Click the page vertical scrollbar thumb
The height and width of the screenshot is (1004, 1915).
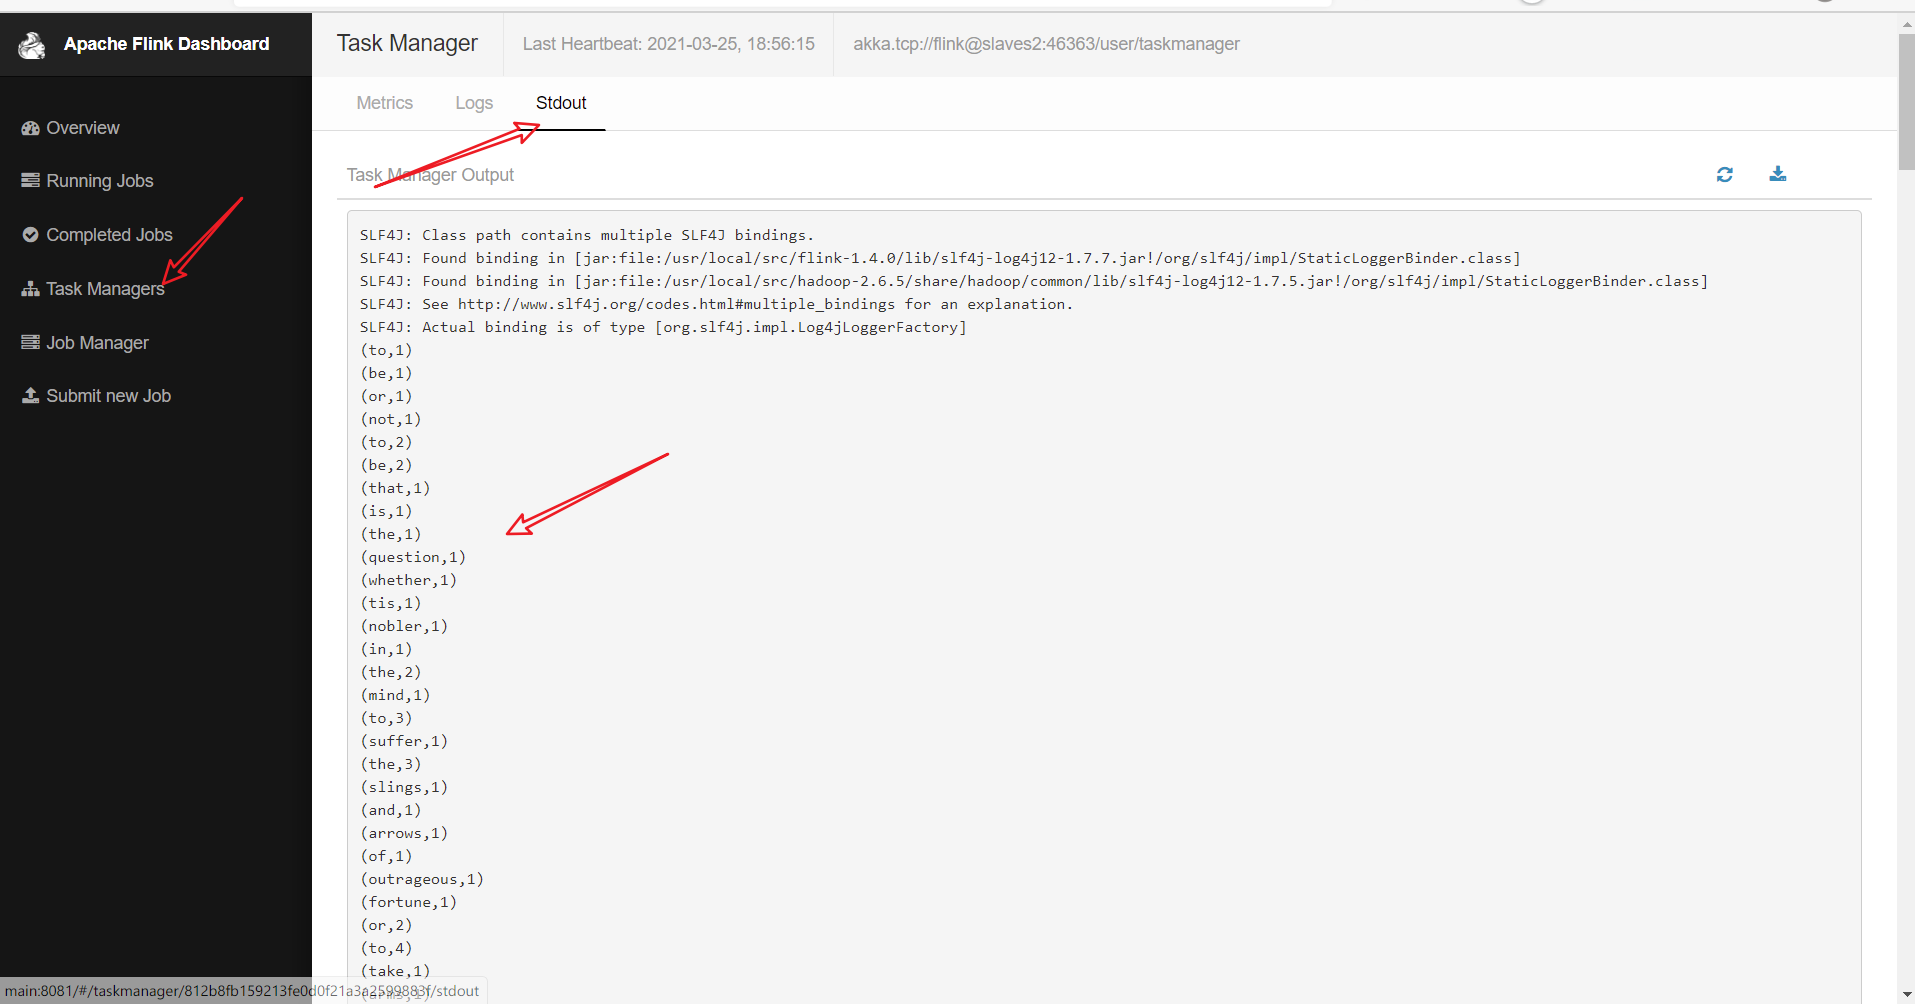(1906, 104)
